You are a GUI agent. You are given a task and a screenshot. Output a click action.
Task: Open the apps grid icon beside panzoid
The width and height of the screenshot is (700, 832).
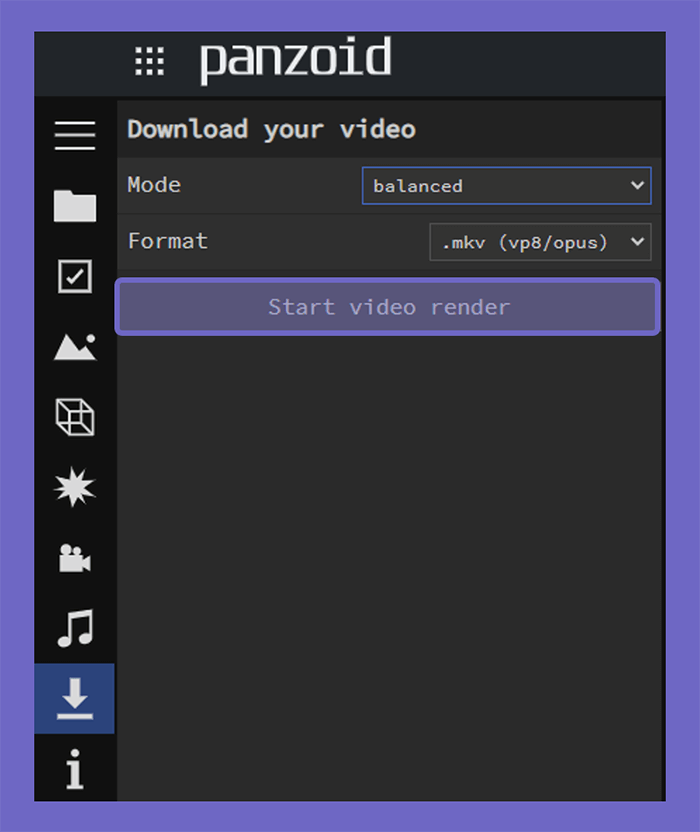point(149,62)
